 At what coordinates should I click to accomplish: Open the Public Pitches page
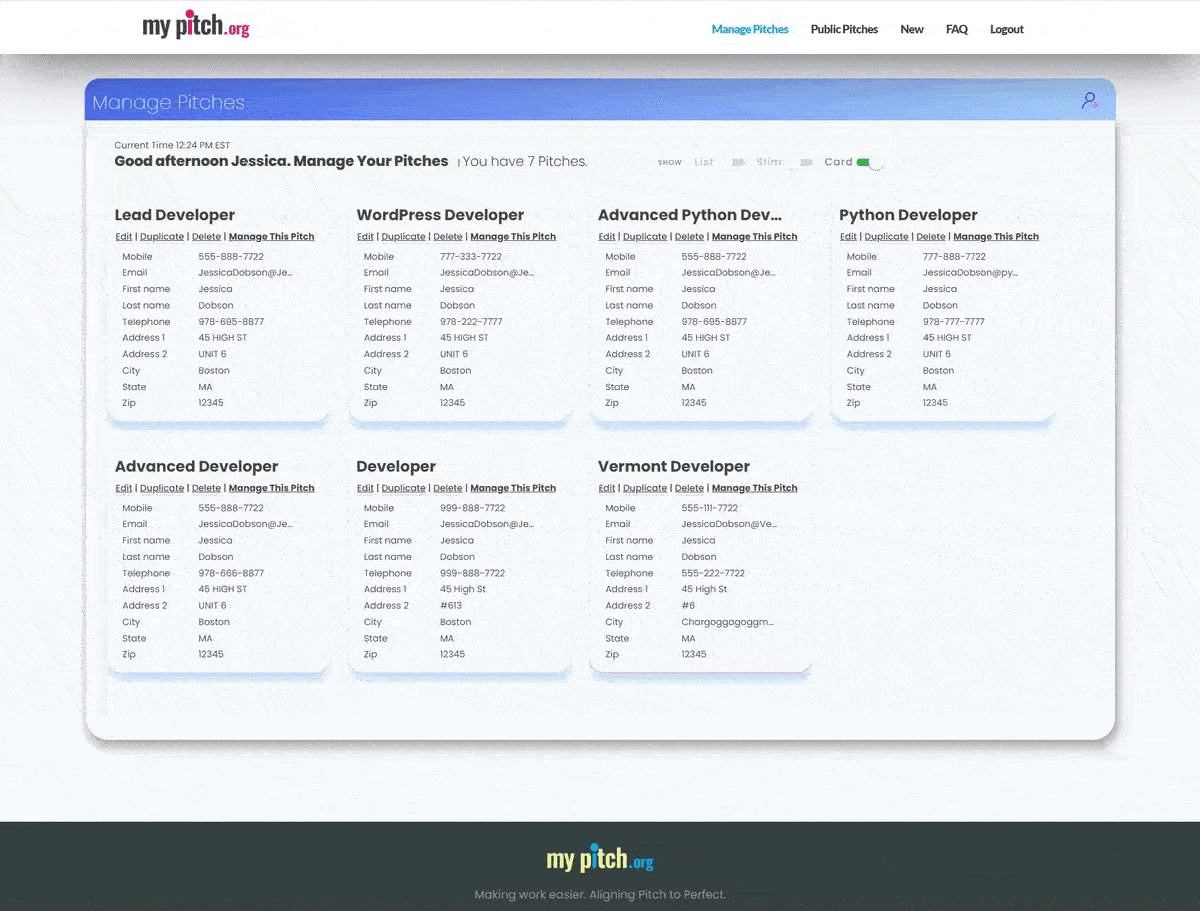(x=843, y=29)
